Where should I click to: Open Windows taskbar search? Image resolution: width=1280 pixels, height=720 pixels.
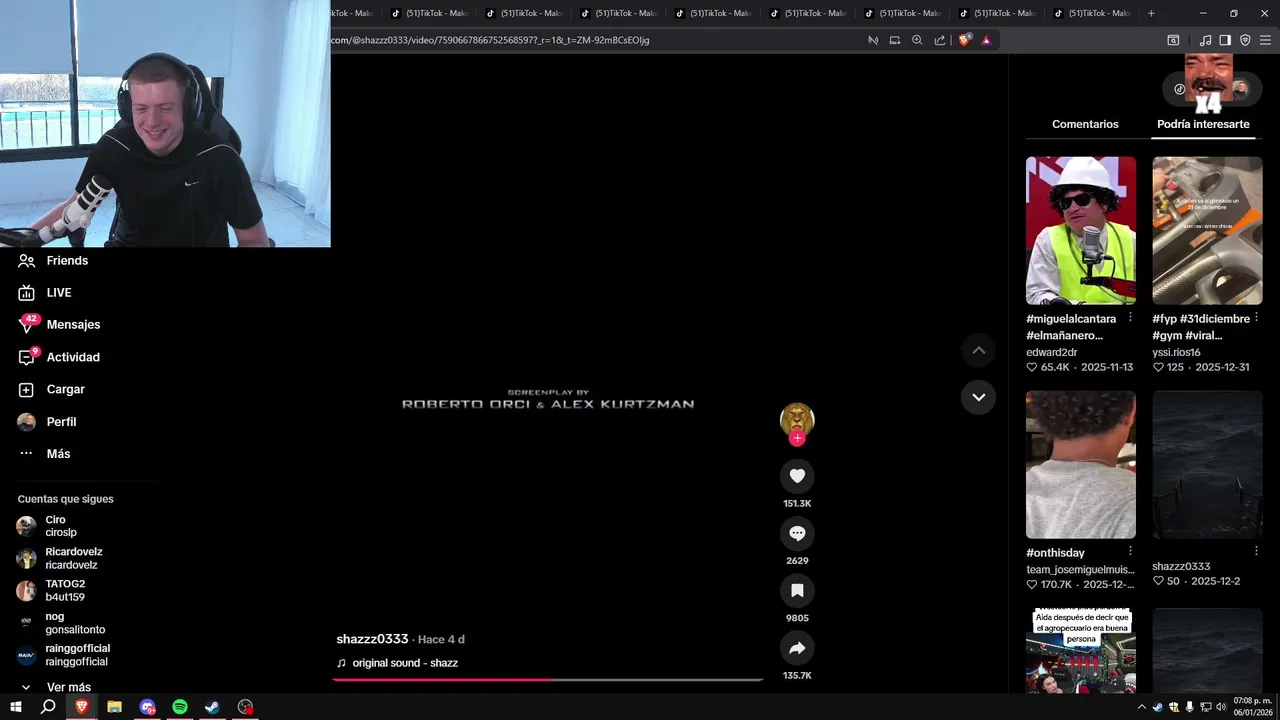click(48, 707)
